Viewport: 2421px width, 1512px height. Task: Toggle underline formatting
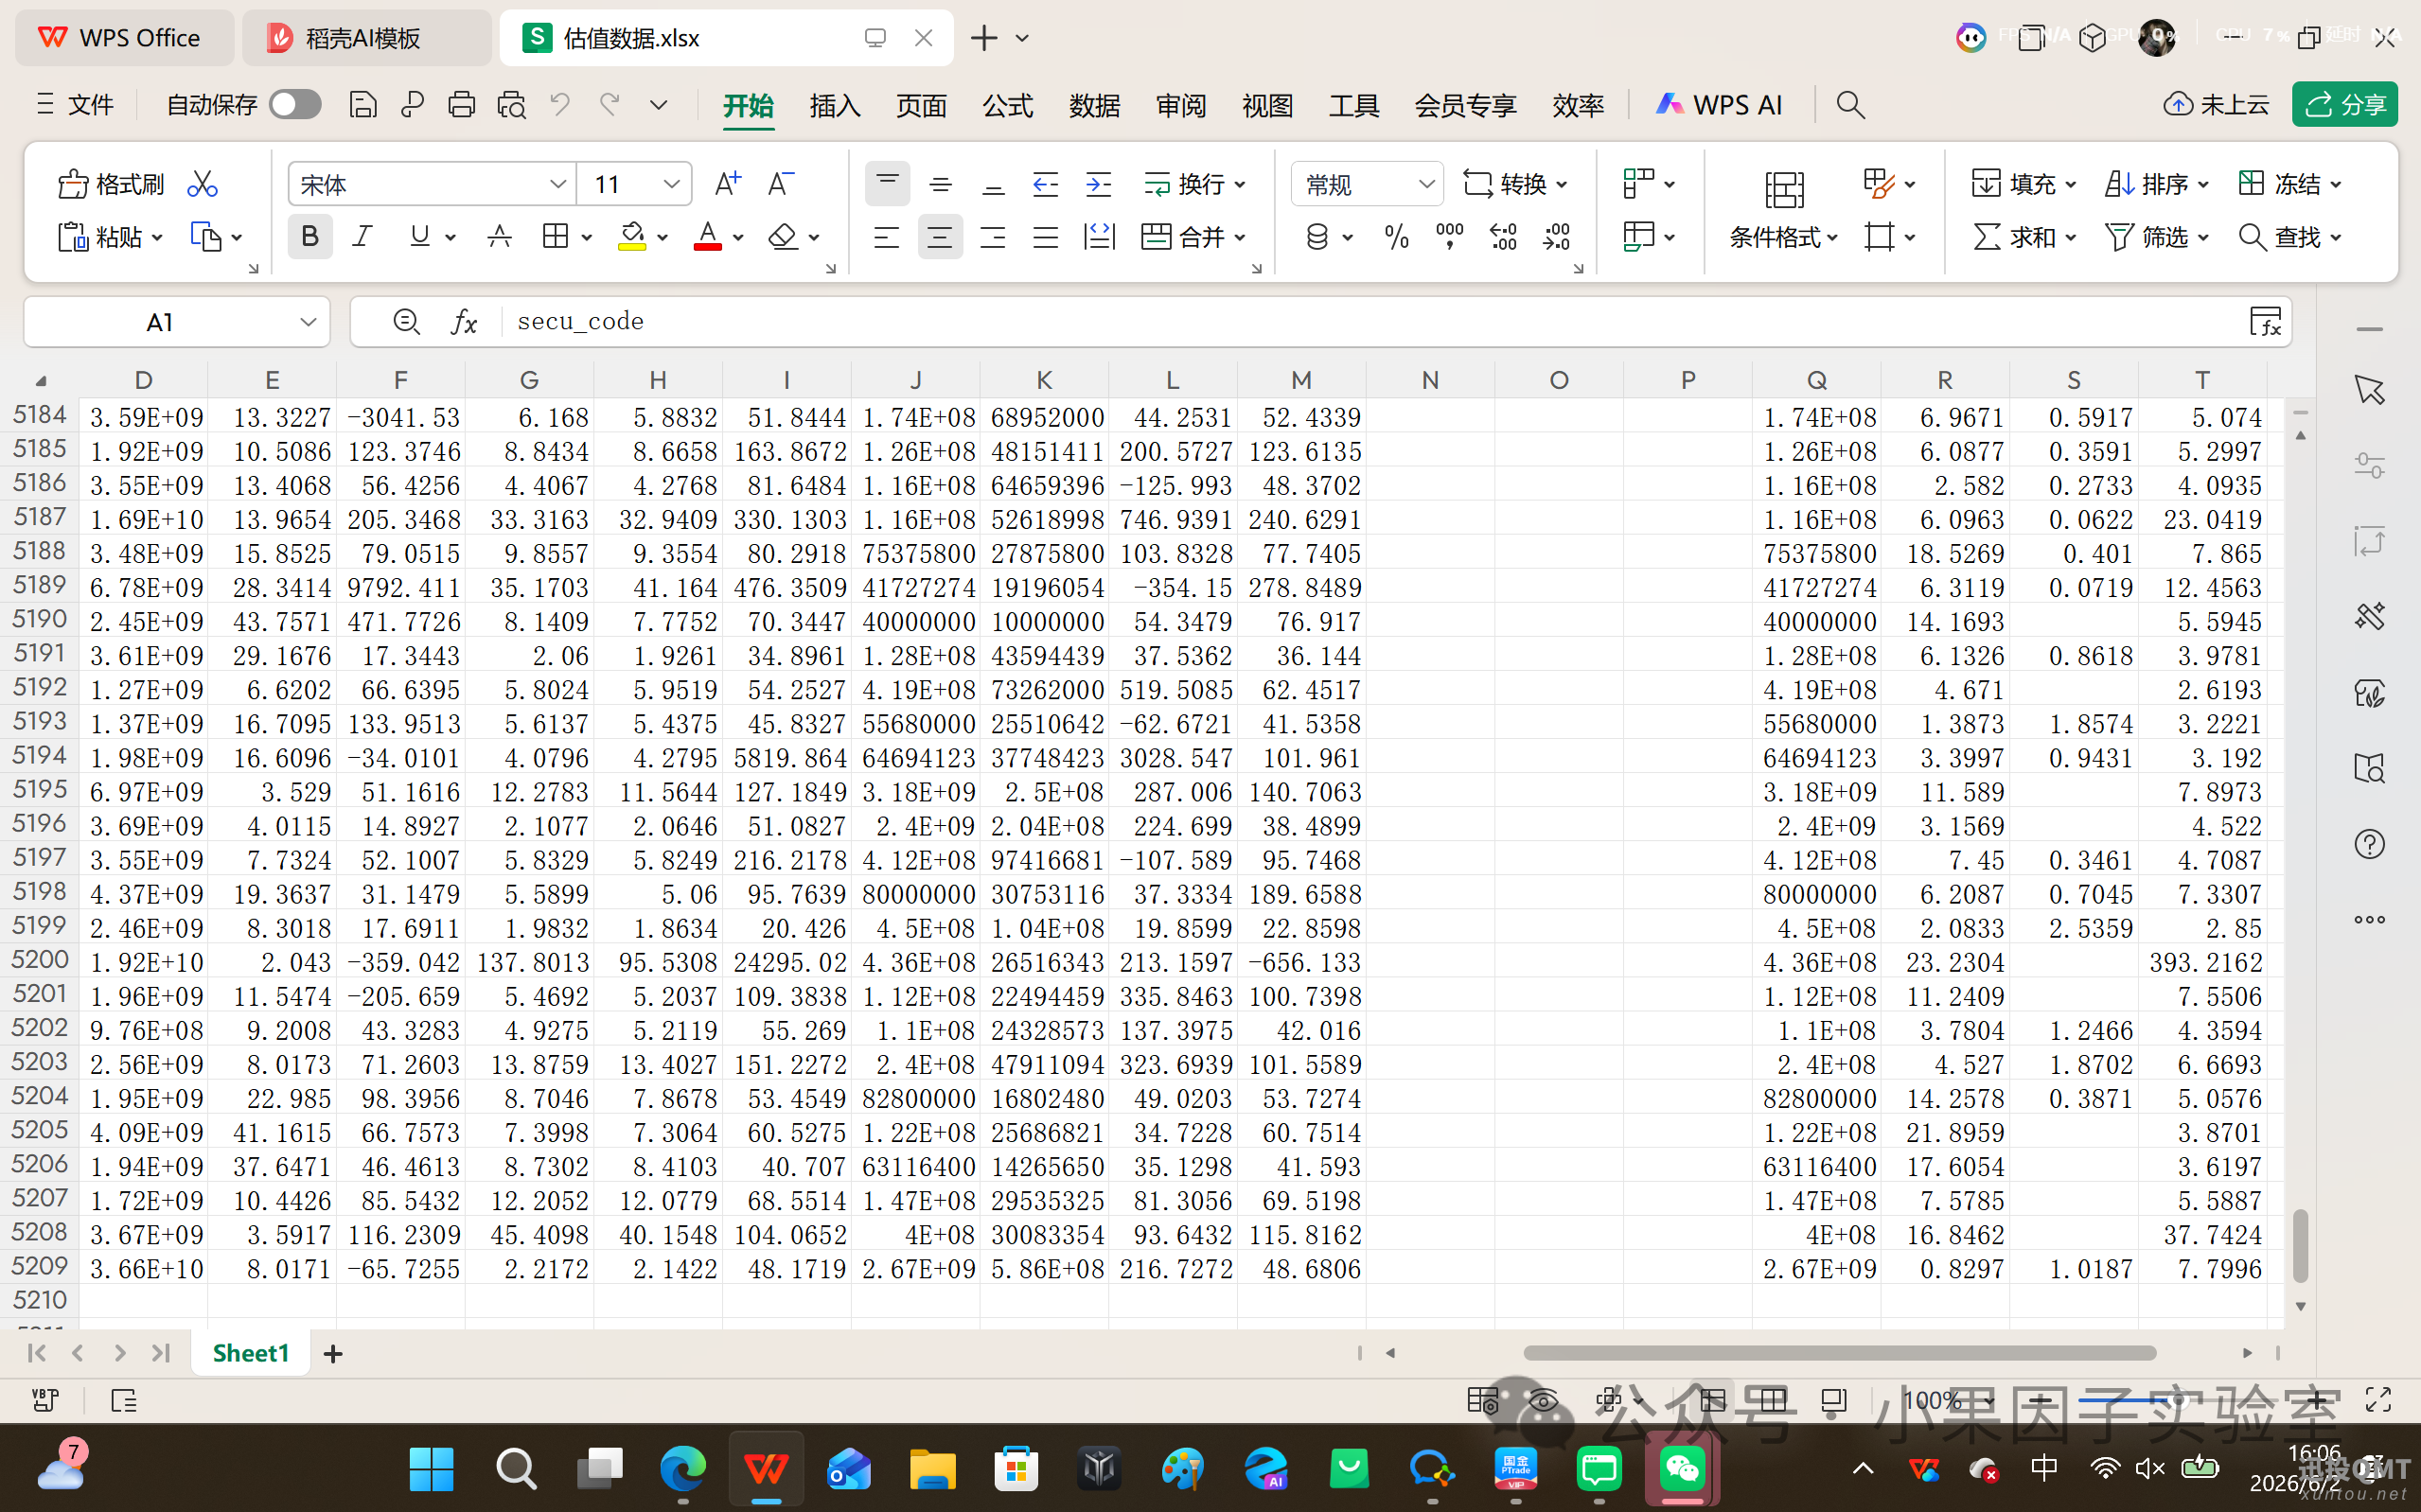pos(420,237)
